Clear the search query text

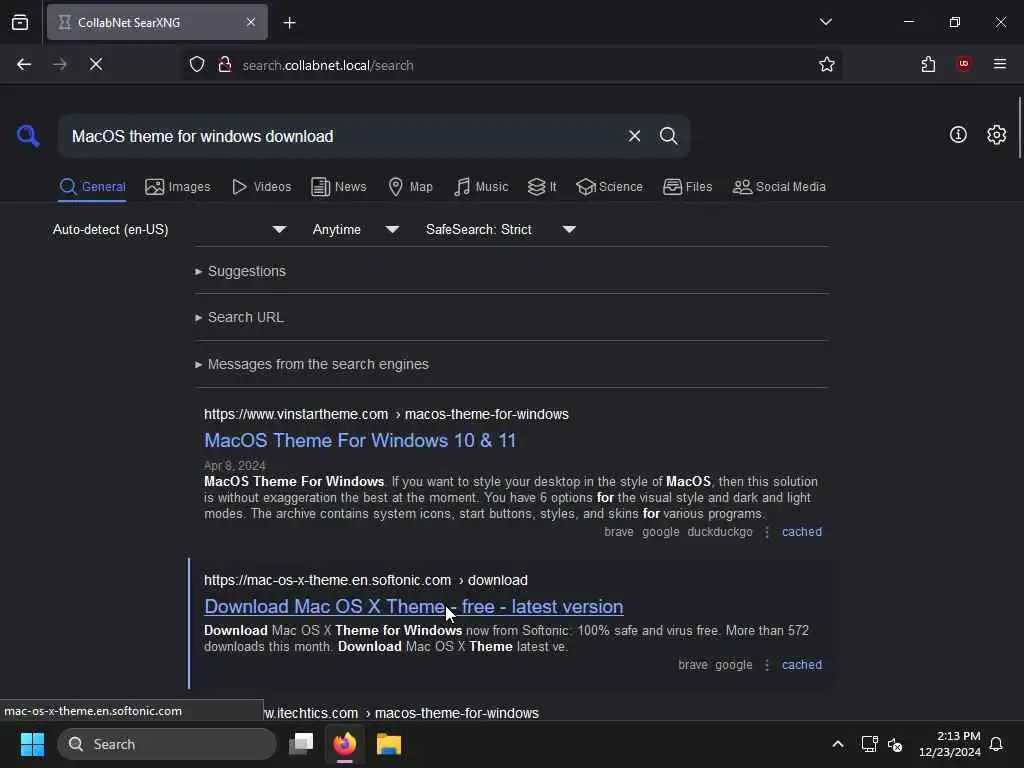click(x=634, y=136)
